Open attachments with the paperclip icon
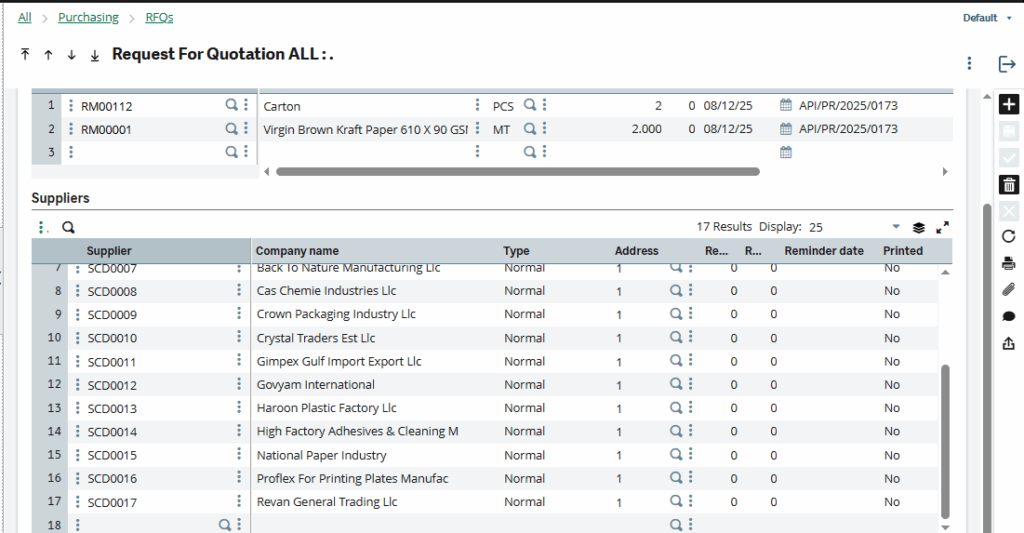The image size is (1024, 533). (x=1008, y=290)
